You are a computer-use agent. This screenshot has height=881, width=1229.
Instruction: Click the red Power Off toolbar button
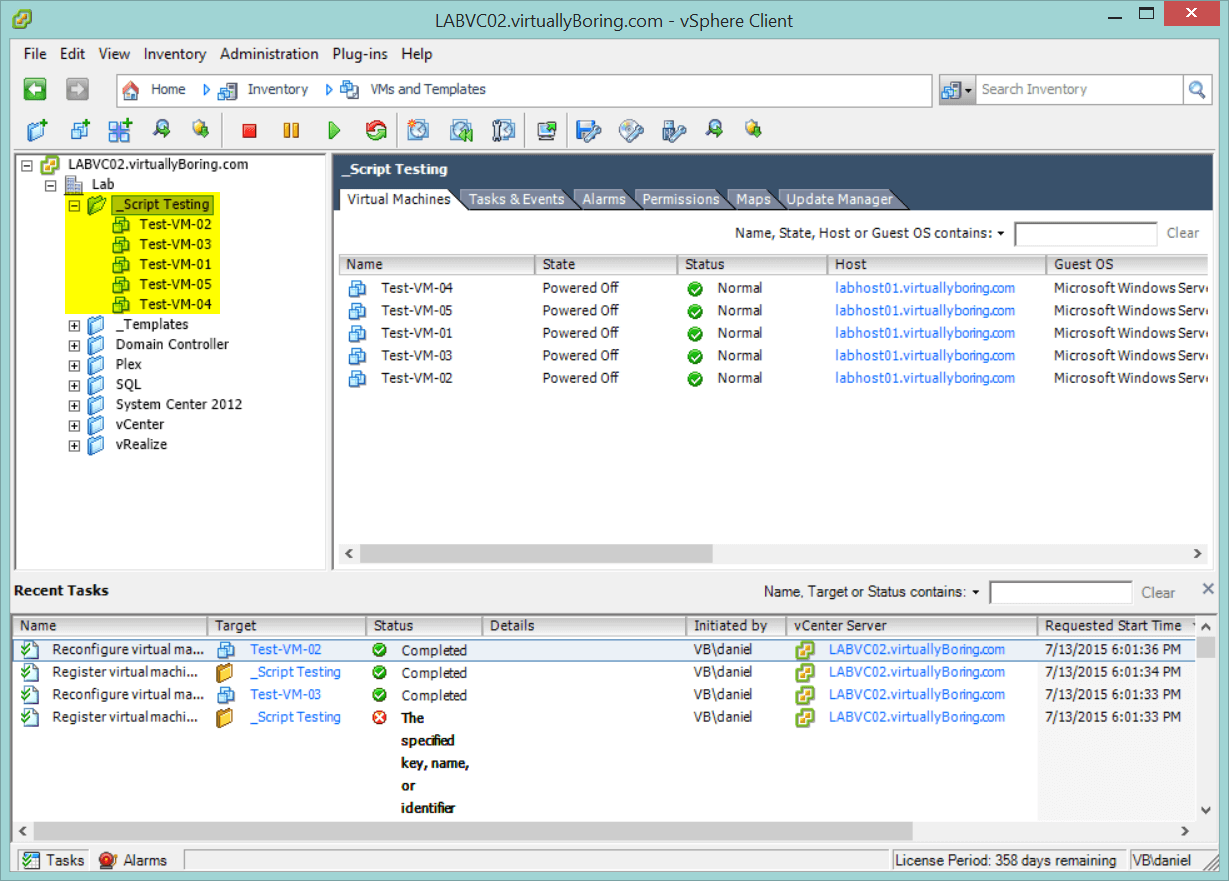click(x=249, y=130)
